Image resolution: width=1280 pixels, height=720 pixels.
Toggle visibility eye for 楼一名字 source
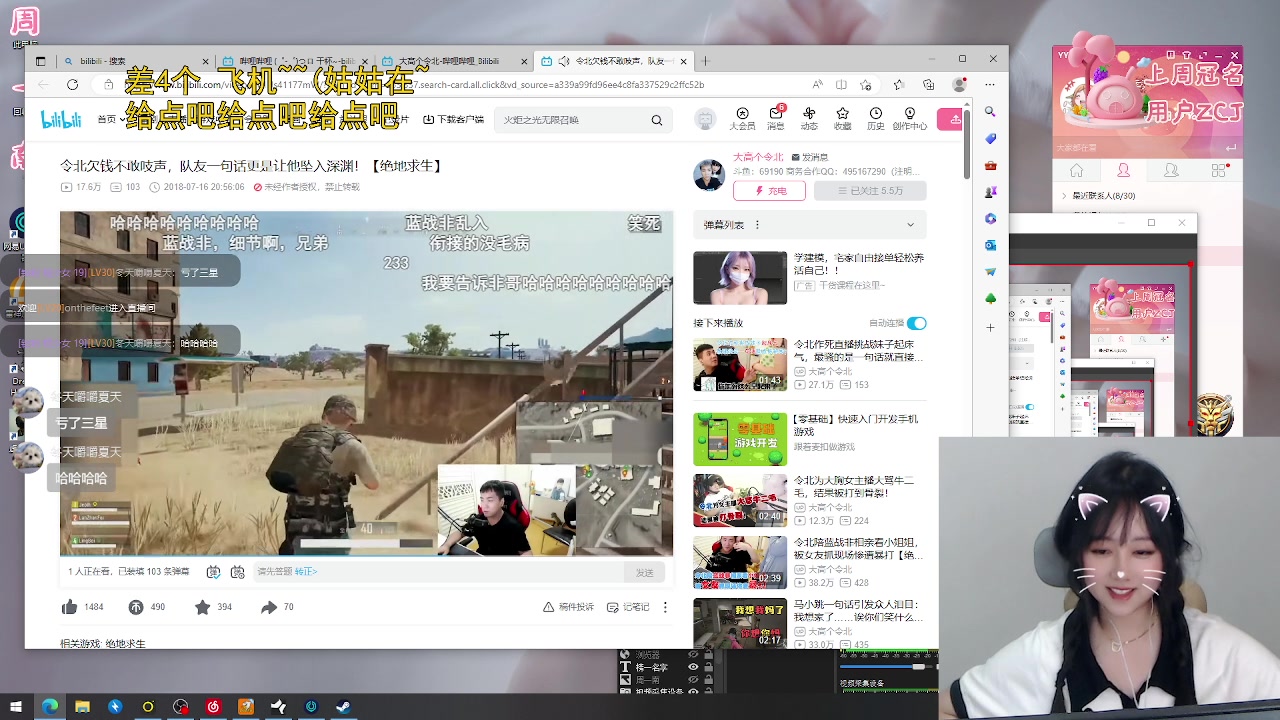click(693, 667)
